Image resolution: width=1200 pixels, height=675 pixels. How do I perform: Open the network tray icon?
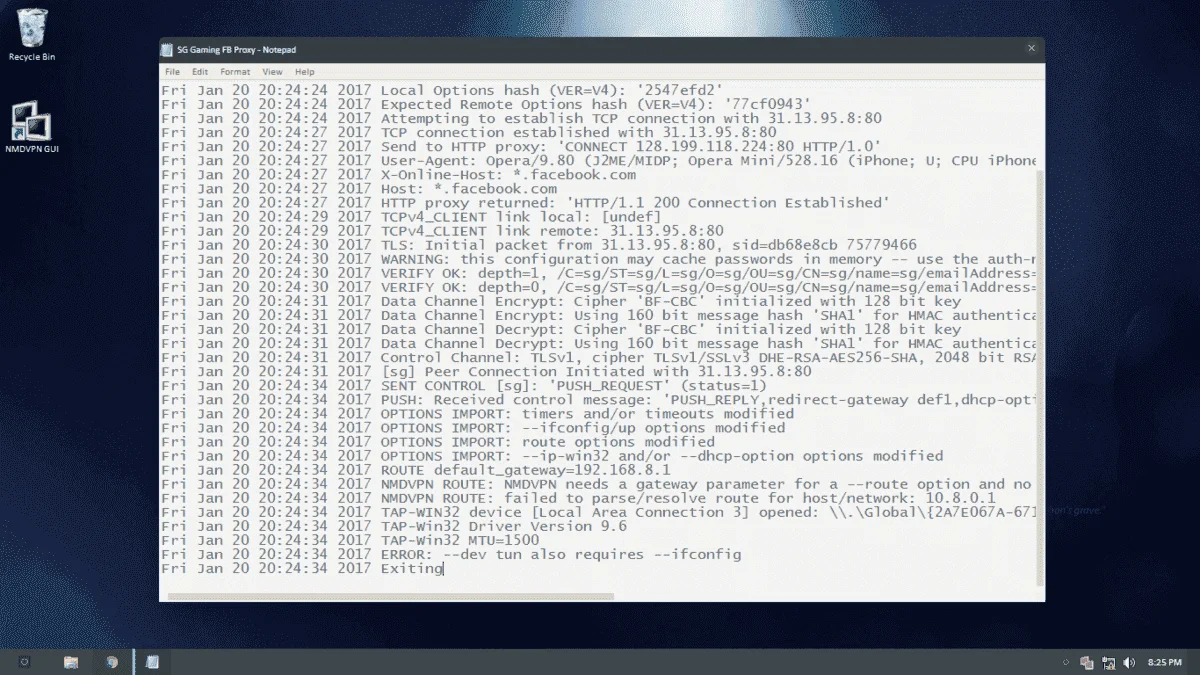coord(1108,662)
